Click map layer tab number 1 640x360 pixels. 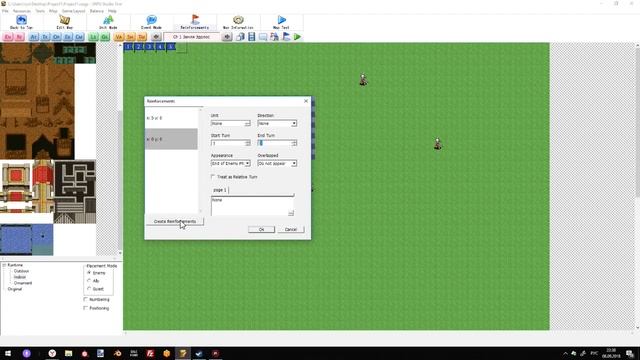pyautogui.click(x=129, y=47)
